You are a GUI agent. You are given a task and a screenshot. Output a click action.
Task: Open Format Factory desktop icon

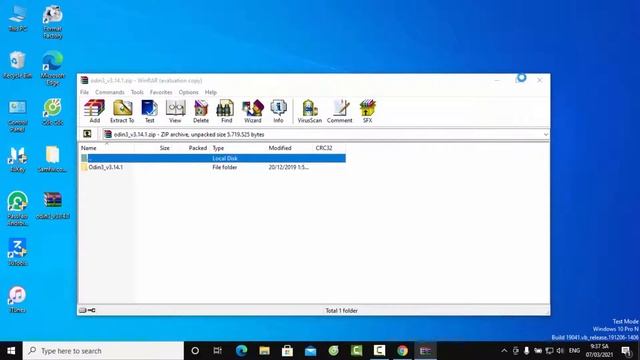point(53,22)
